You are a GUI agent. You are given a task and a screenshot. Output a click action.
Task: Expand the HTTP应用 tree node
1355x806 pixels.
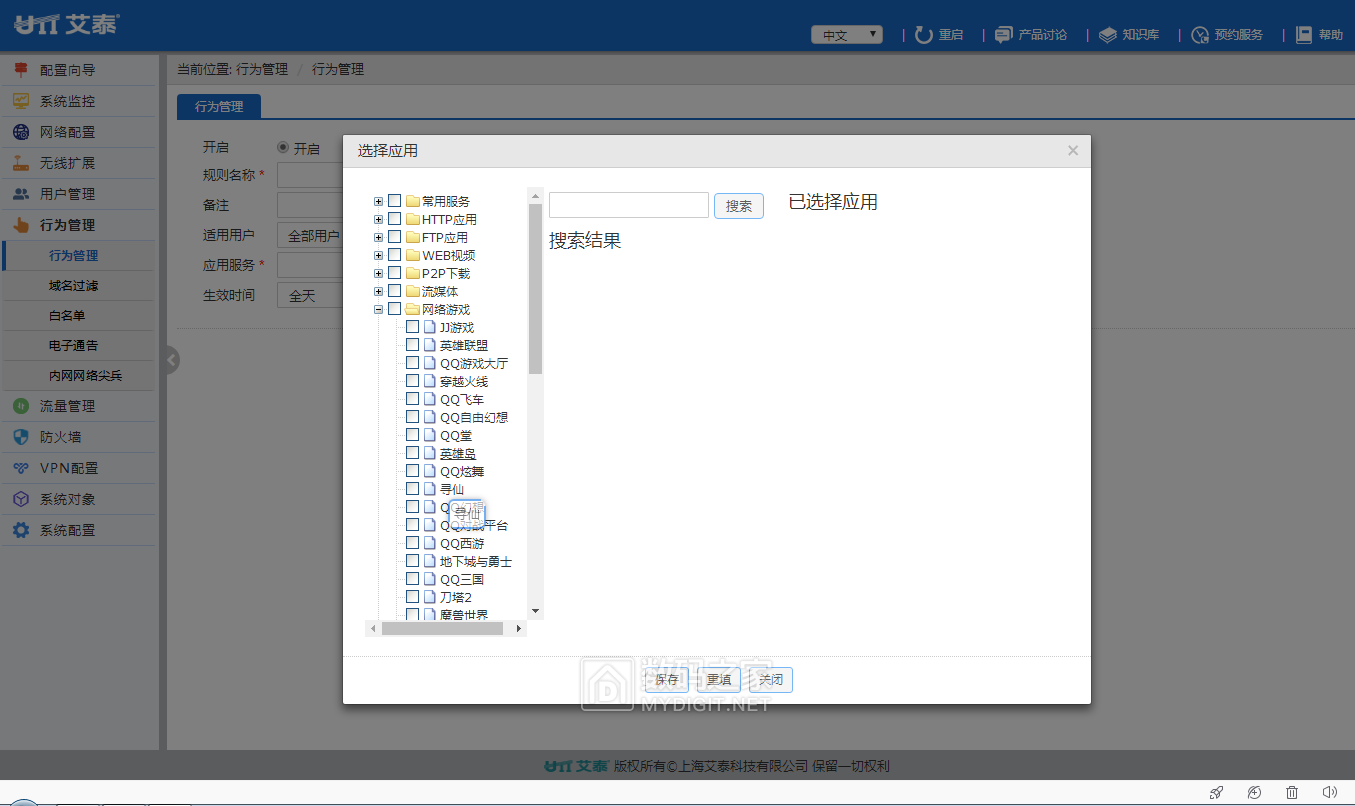click(x=378, y=219)
